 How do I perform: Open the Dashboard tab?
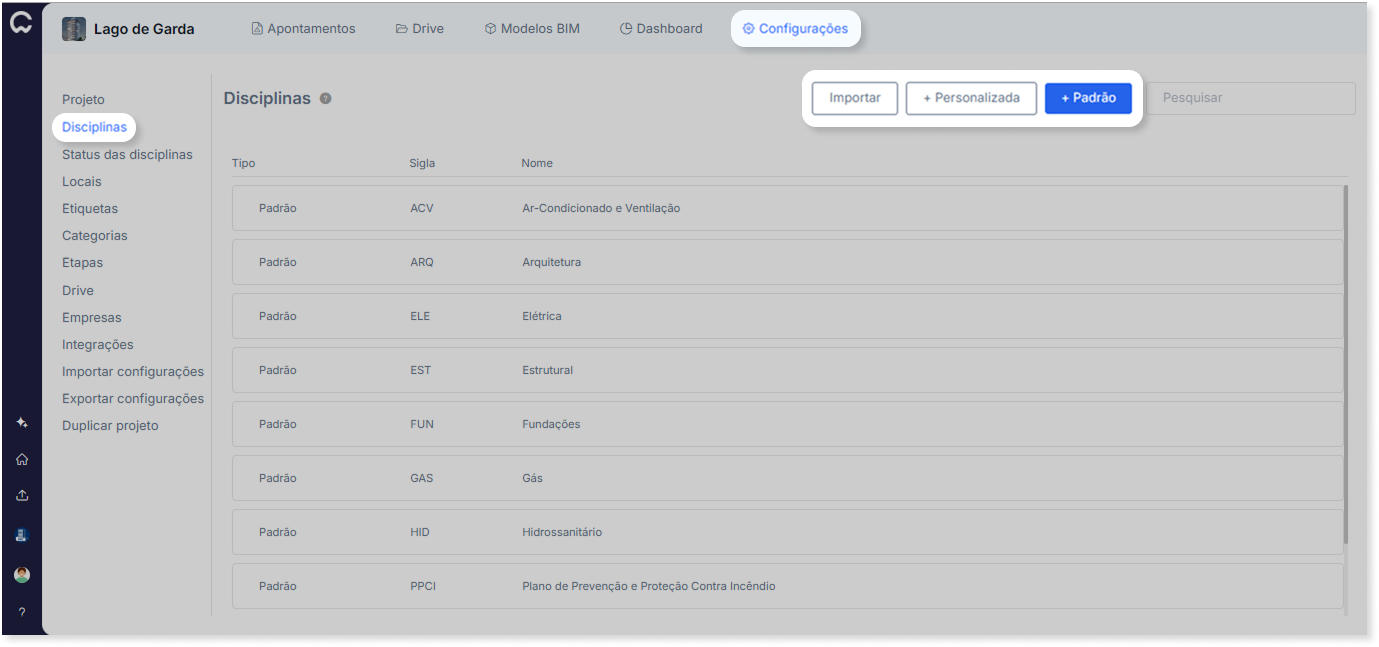click(661, 29)
